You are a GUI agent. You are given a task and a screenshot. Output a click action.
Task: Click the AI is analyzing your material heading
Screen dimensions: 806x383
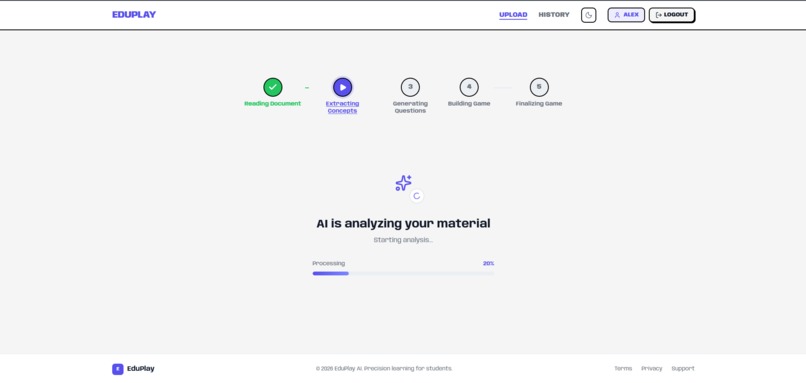point(403,223)
